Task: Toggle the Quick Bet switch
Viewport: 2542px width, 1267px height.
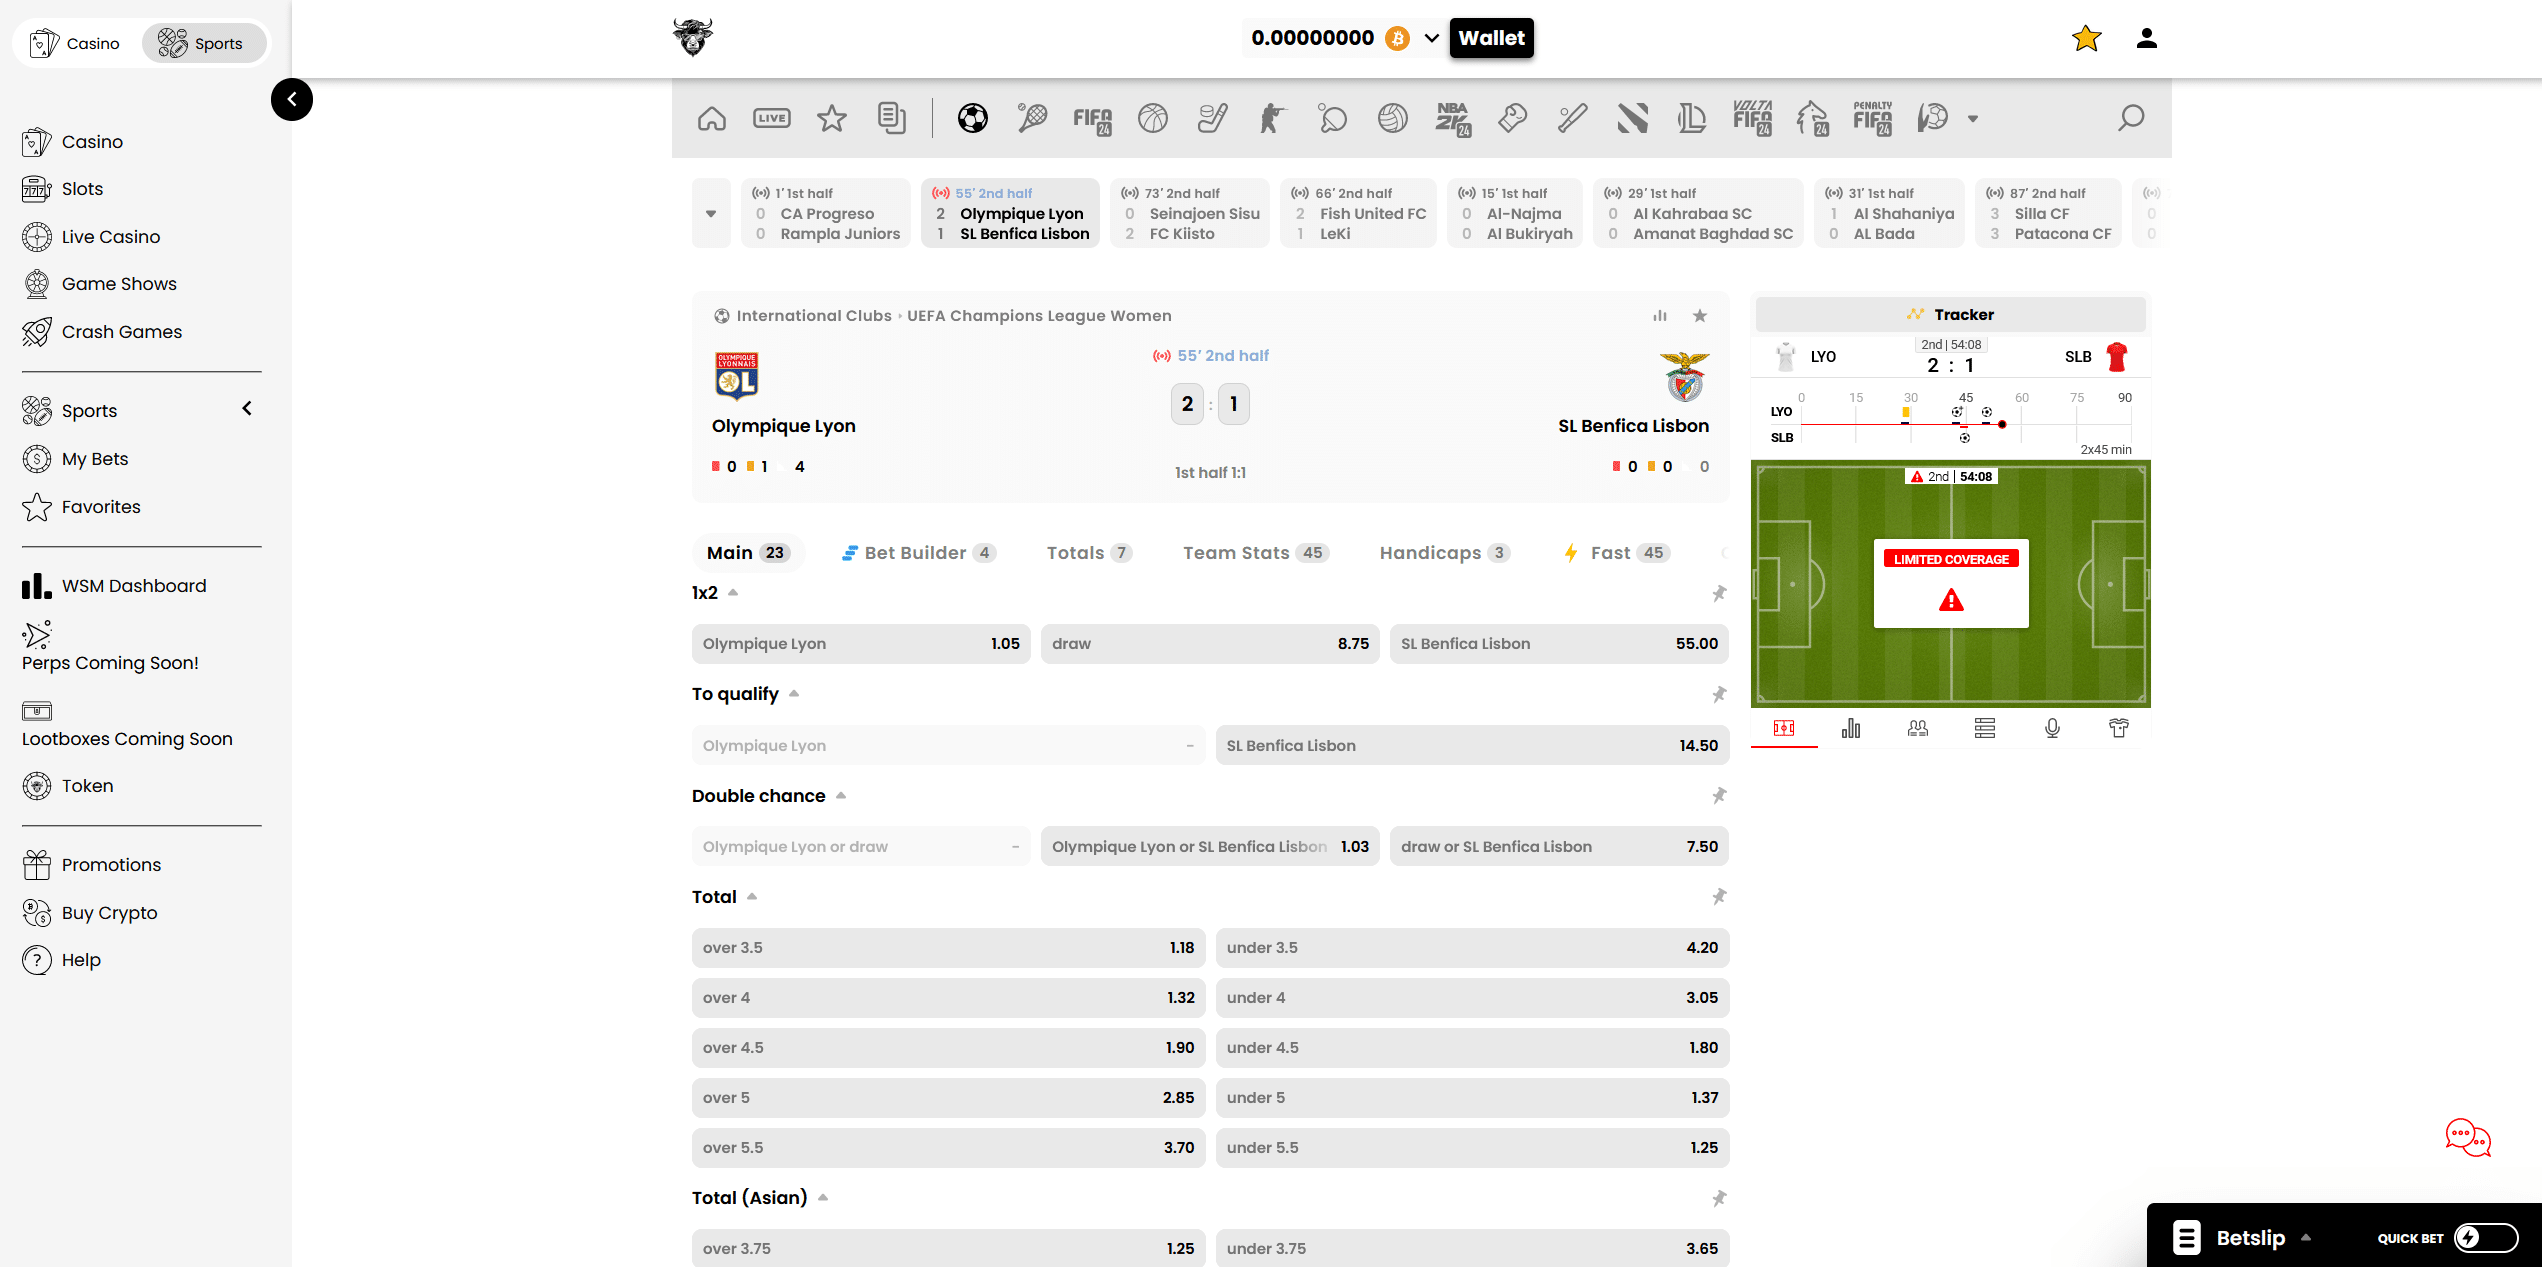Action: pyautogui.click(x=2484, y=1238)
